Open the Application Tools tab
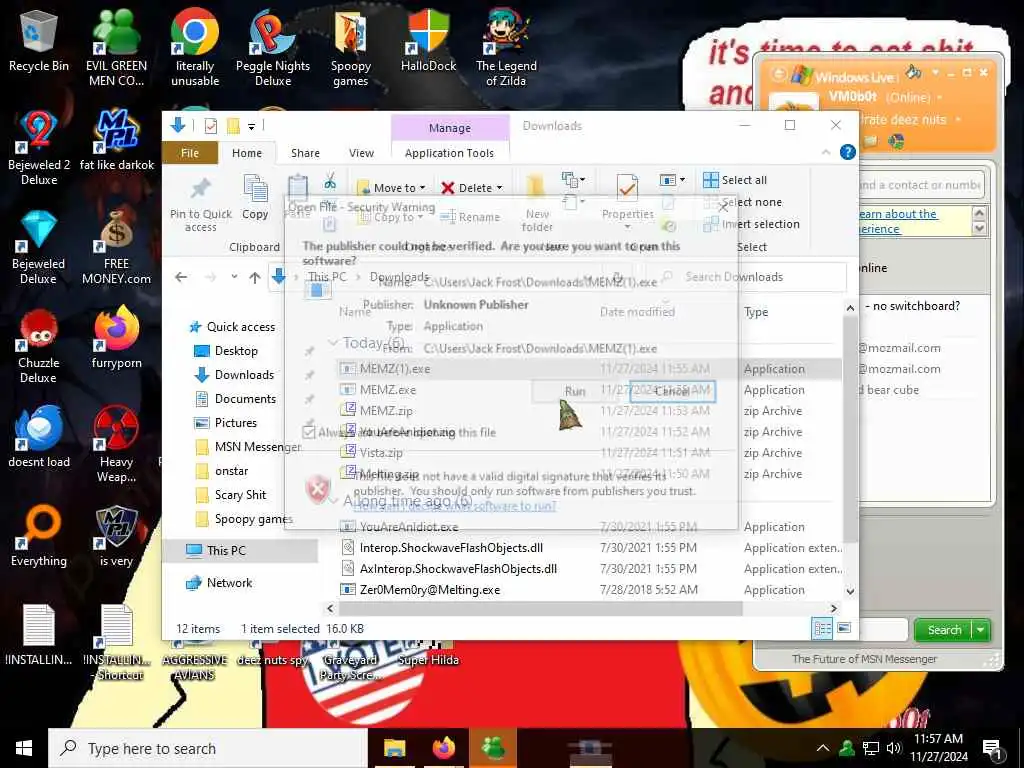Viewport: 1024px width, 768px height. pos(449,153)
